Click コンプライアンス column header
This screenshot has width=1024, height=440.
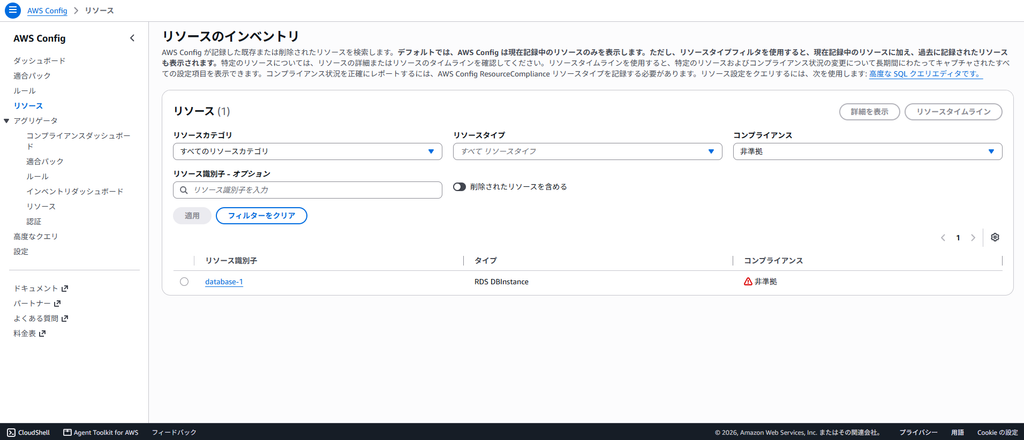(x=773, y=260)
